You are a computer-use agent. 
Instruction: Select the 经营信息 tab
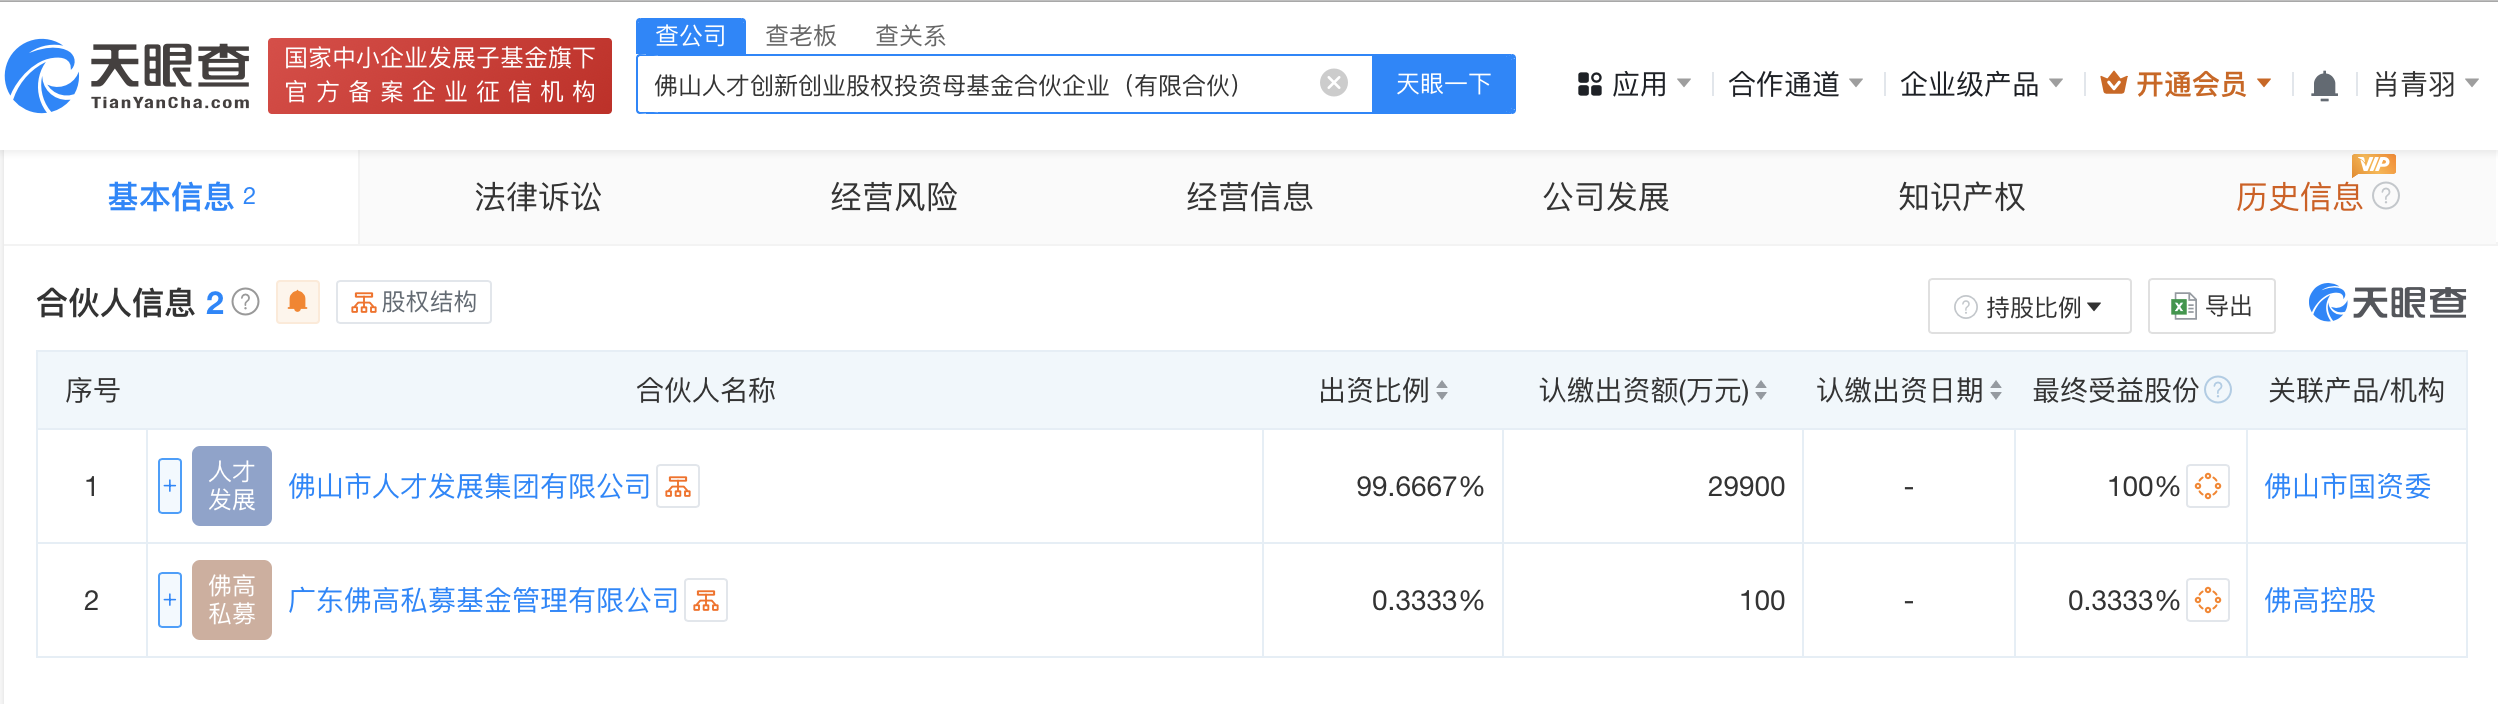(x=1250, y=197)
